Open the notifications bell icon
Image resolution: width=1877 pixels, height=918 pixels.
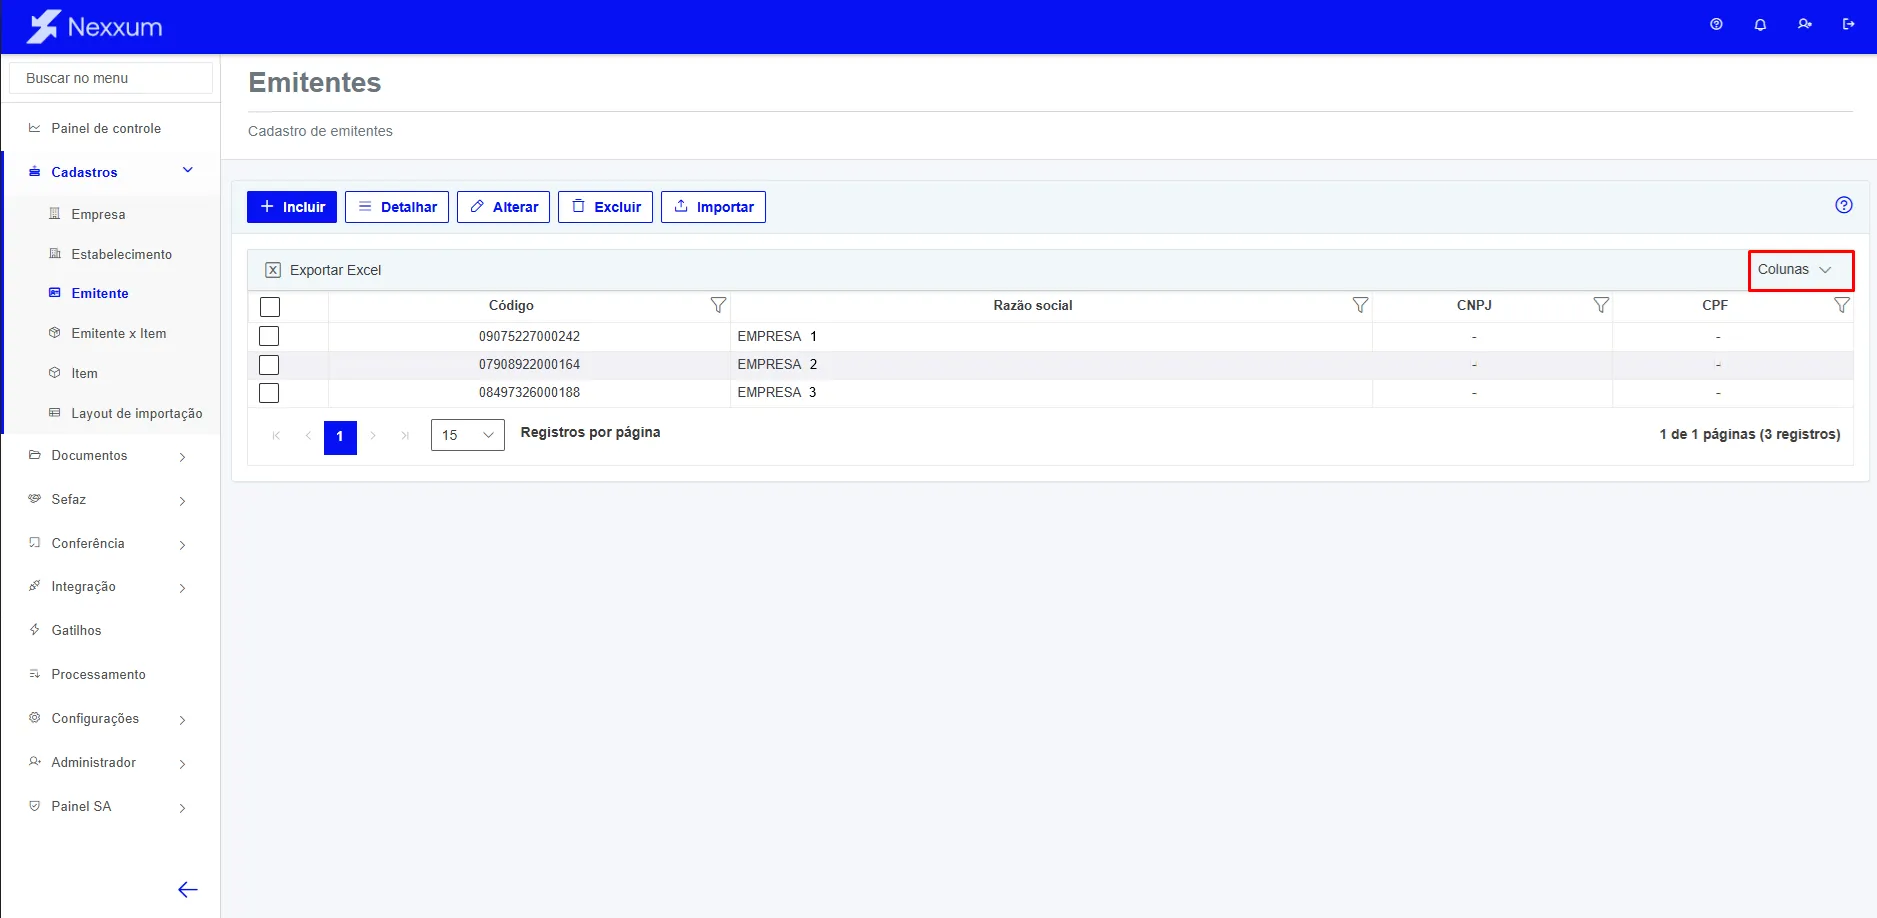coord(1760,24)
